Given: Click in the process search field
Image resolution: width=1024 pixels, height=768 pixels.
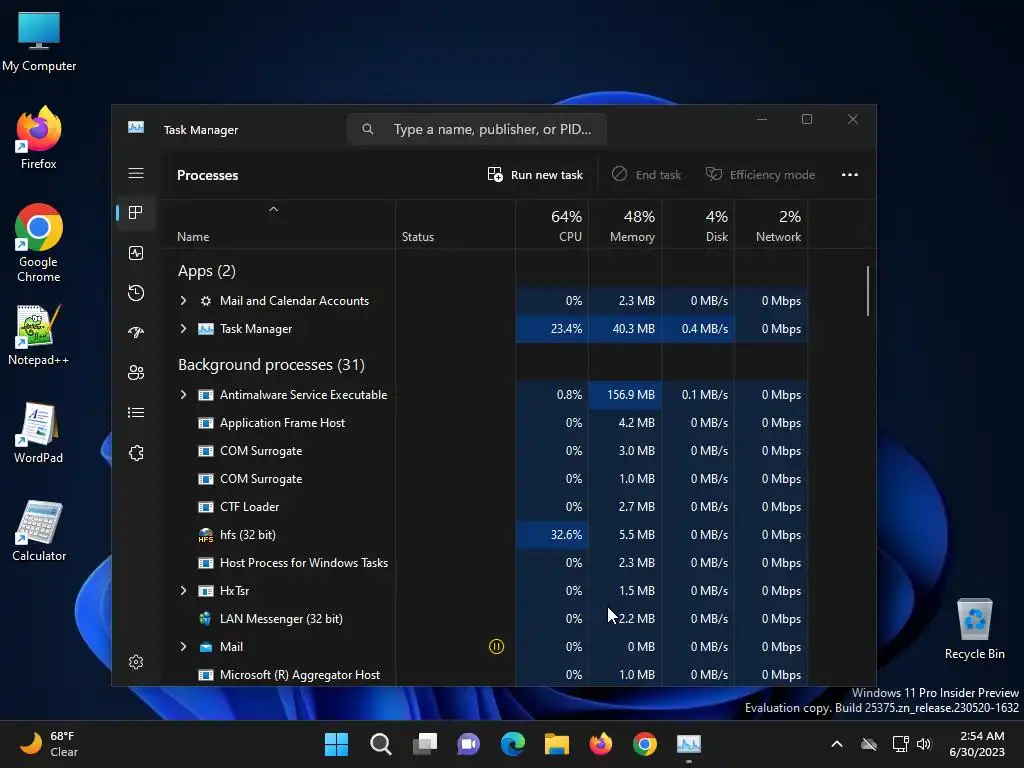Looking at the screenshot, I should [477, 129].
